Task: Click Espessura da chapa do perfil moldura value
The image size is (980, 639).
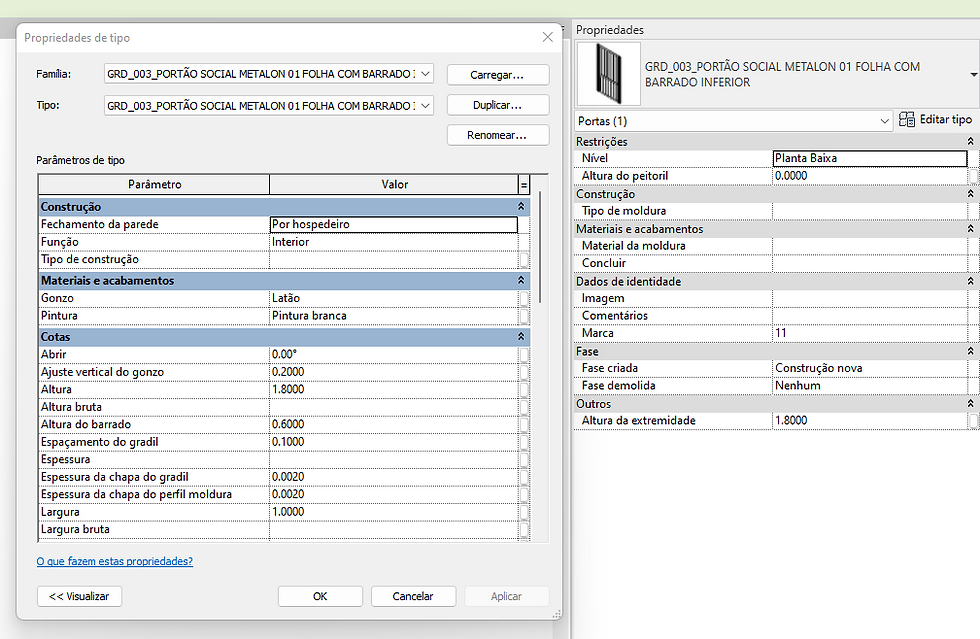Action: (x=394, y=495)
